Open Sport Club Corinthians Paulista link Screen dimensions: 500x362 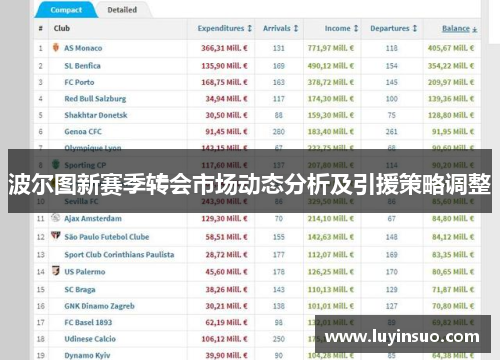[x=119, y=255]
